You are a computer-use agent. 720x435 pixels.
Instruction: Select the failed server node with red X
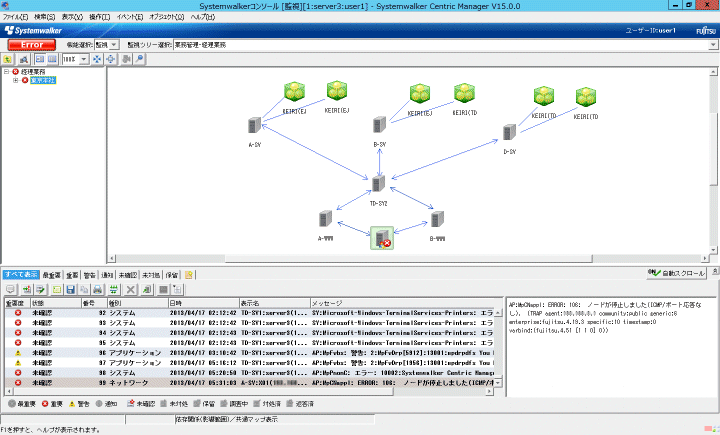click(382, 238)
